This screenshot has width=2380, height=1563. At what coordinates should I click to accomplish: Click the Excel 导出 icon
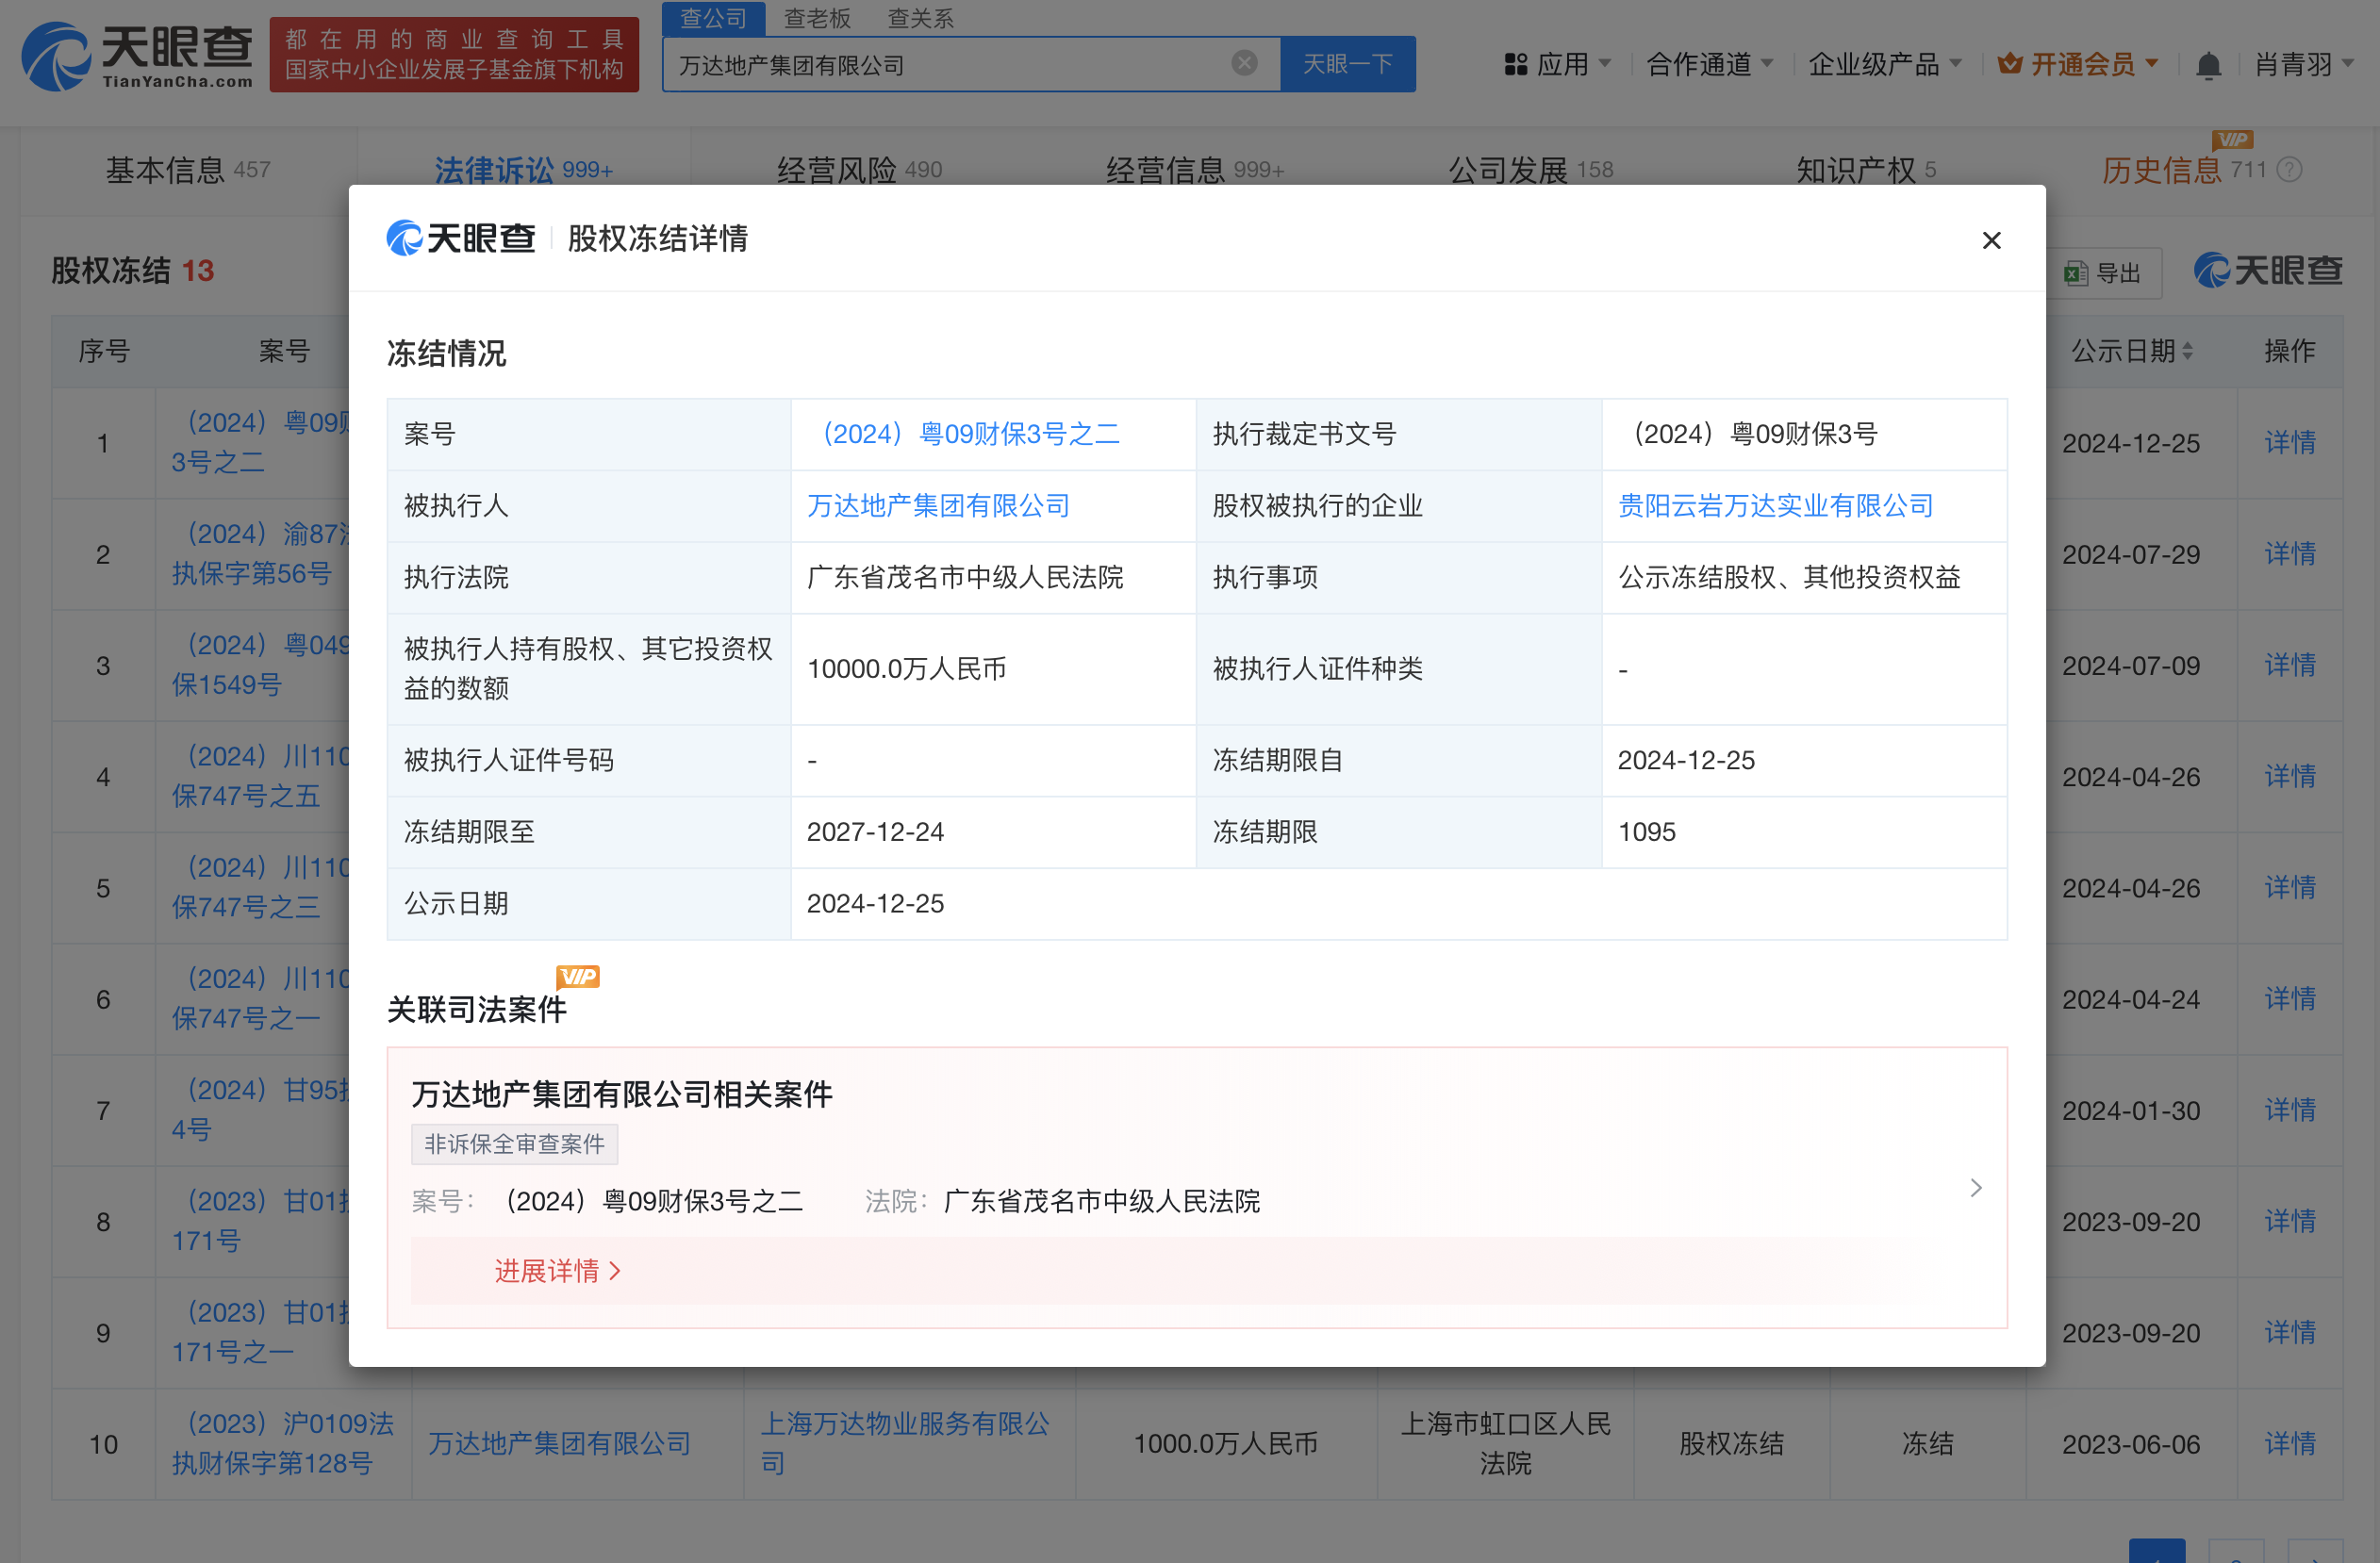pos(2076,273)
